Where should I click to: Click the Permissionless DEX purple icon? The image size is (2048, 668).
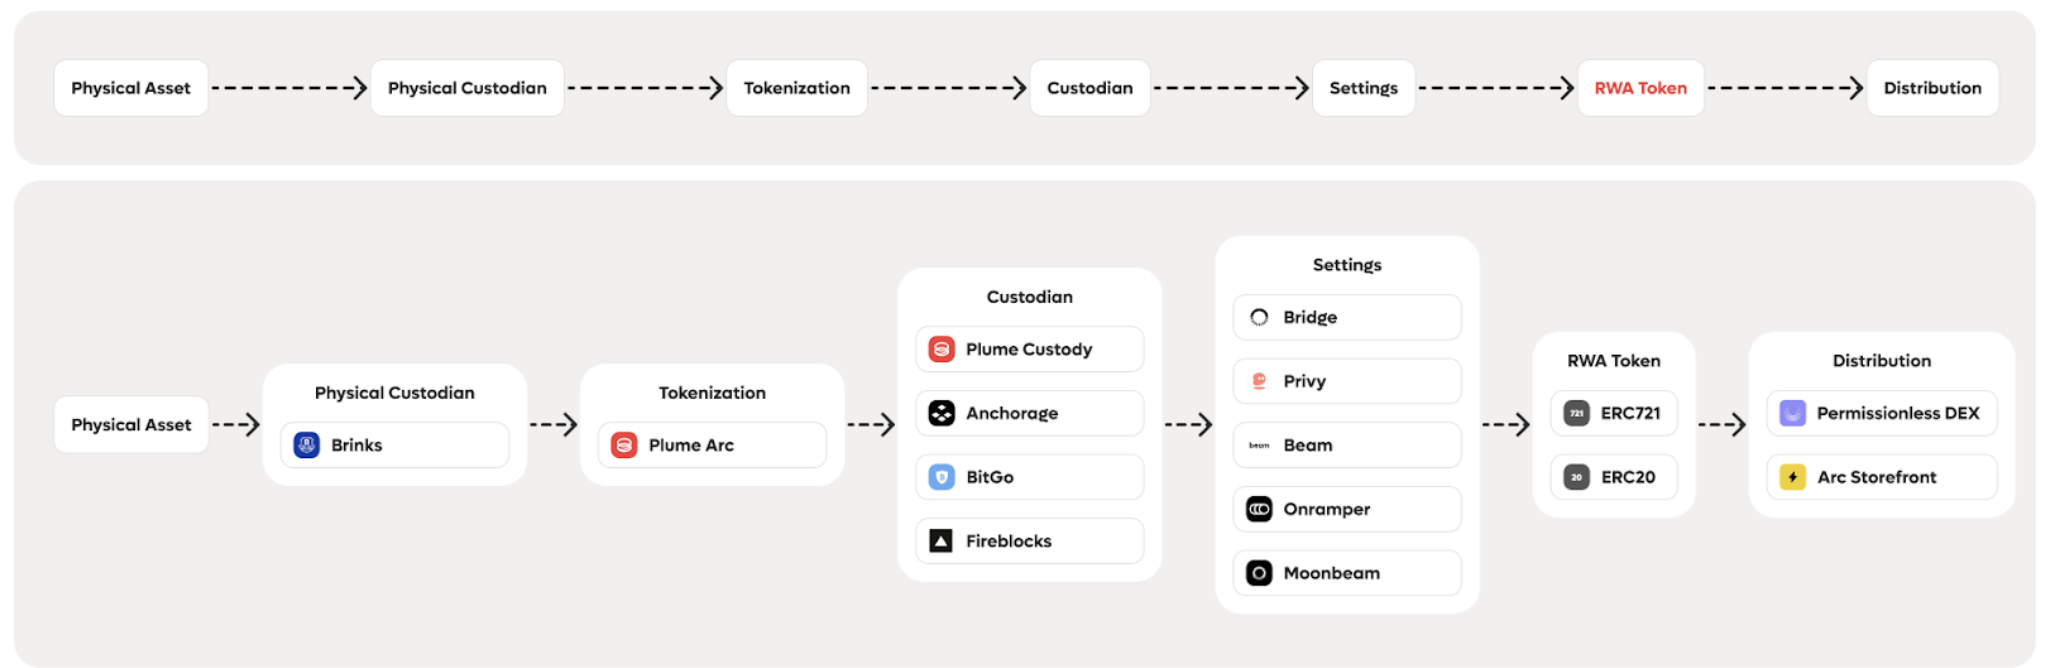click(x=1792, y=413)
